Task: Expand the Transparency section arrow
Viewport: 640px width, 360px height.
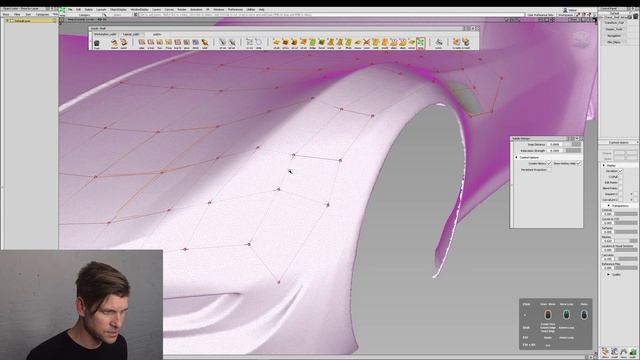Action: tap(609, 206)
